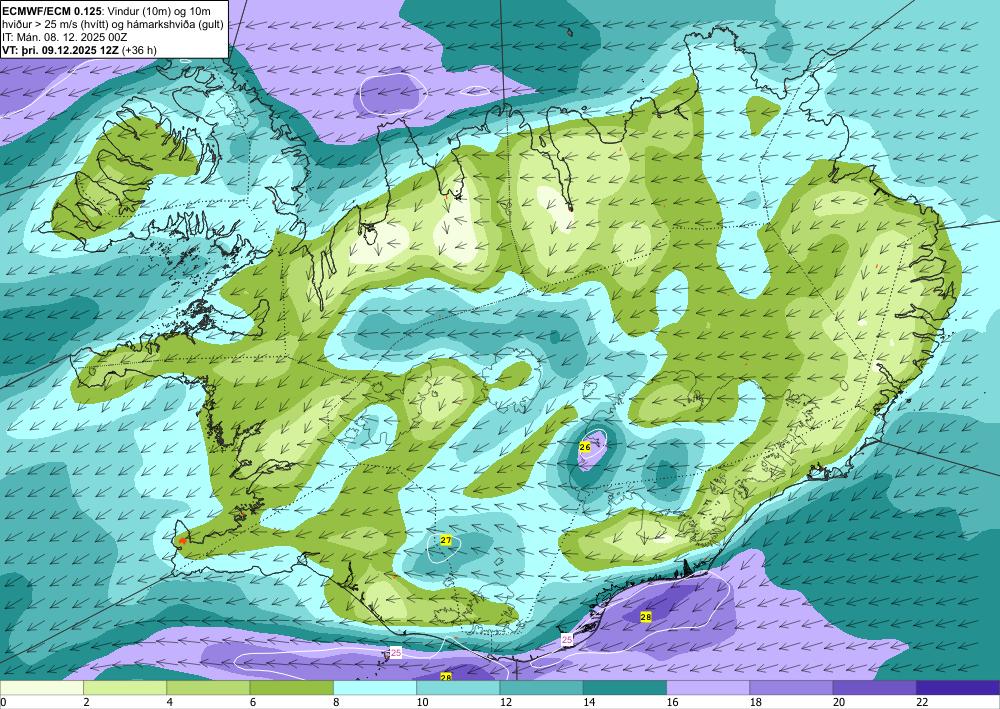Click the legend swatch between 2 and 4
The height and width of the screenshot is (709, 1000).
(125, 687)
